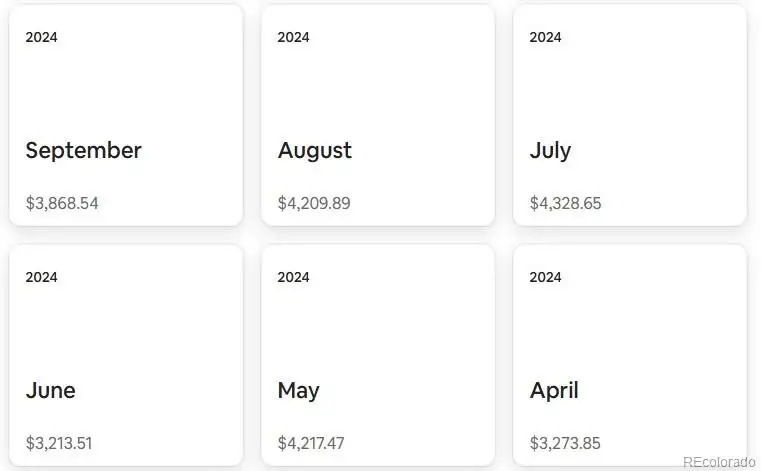Click the August month title

tap(314, 151)
